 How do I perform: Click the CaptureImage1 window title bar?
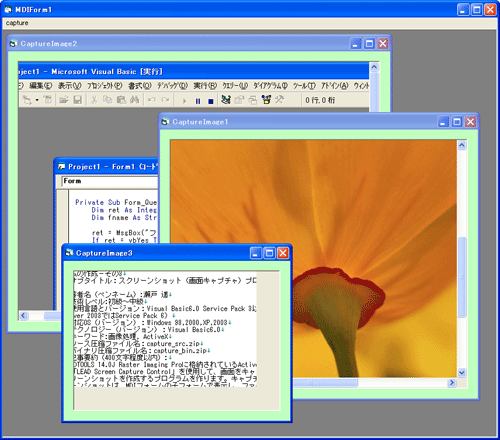tap(318, 122)
